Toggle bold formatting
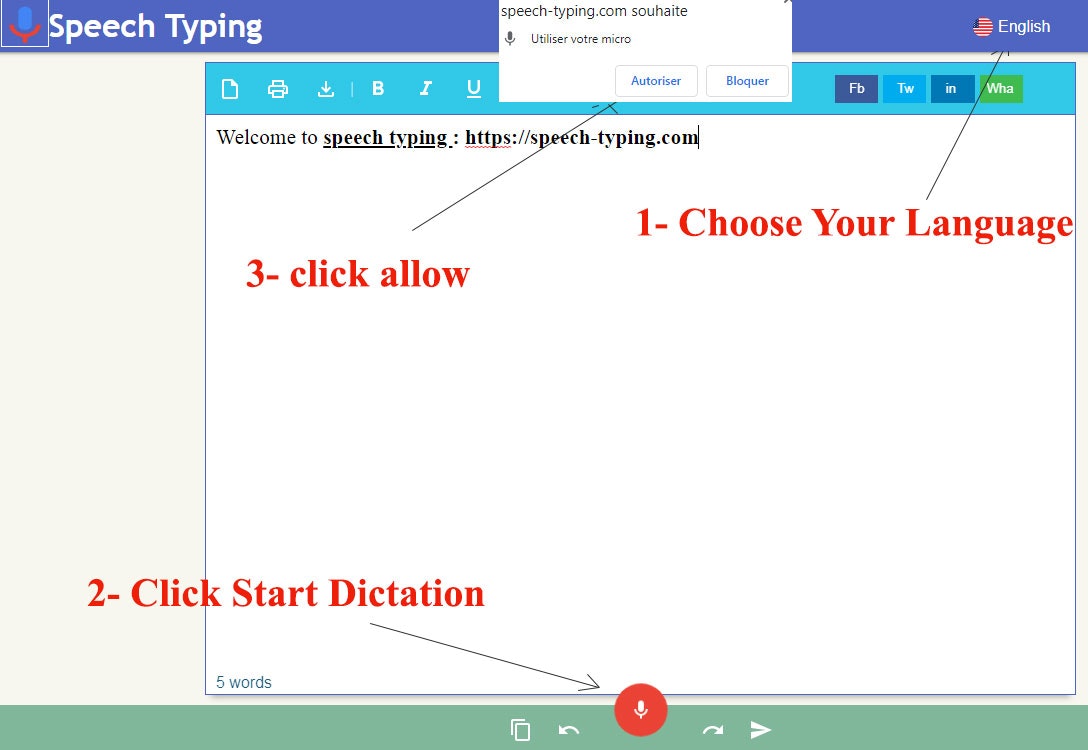Image resolution: width=1088 pixels, height=750 pixels. click(378, 88)
